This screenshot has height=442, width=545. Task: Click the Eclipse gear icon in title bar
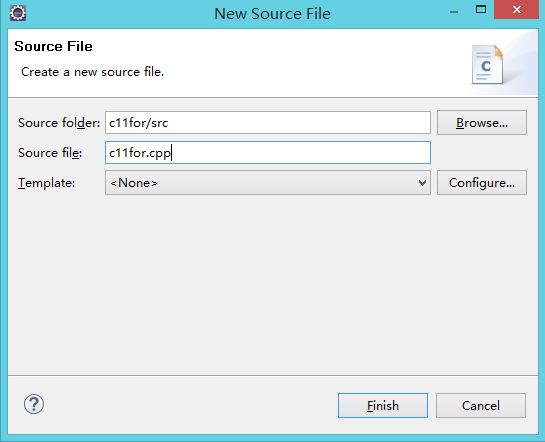[18, 13]
